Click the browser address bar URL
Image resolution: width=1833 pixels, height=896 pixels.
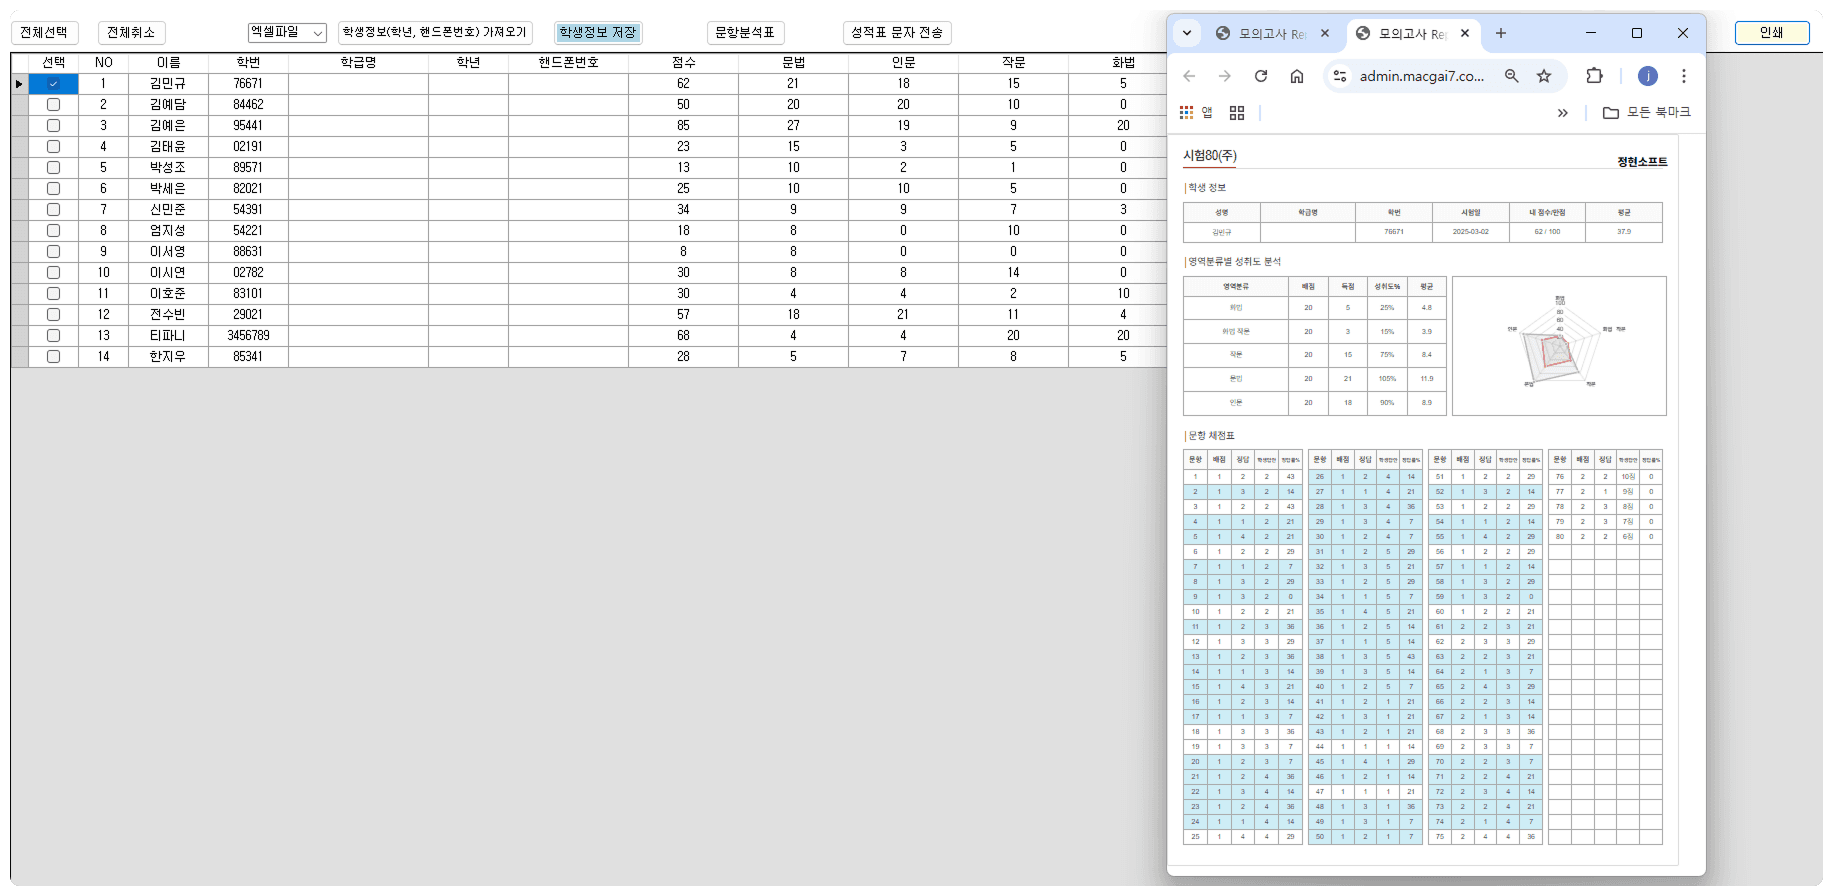point(1421,76)
